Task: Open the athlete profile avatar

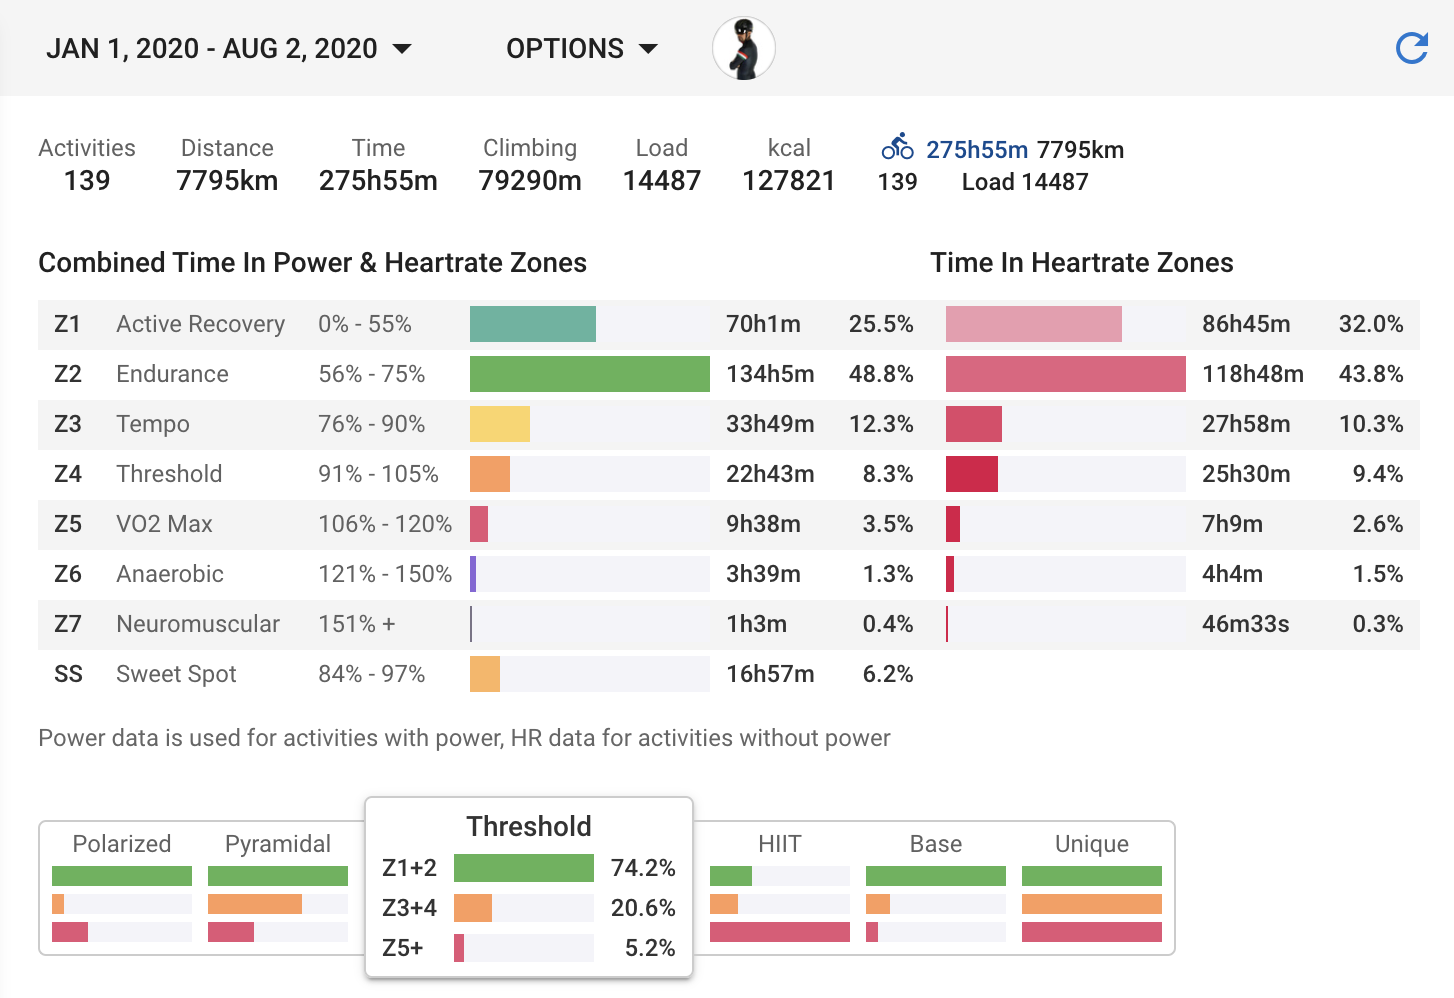Action: pos(743,47)
